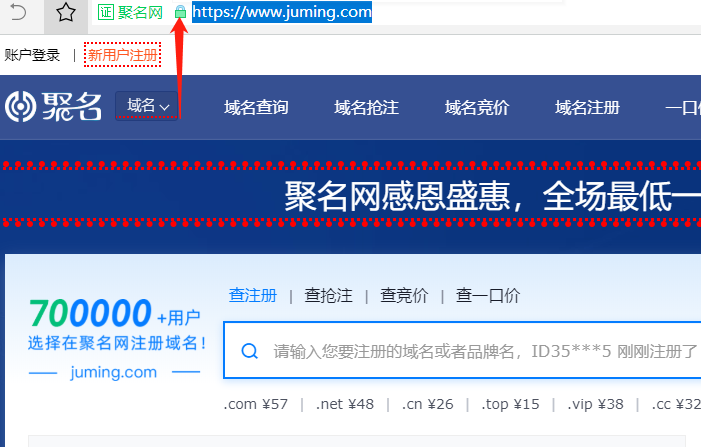Click the .vip ¥38 price

[595, 404]
